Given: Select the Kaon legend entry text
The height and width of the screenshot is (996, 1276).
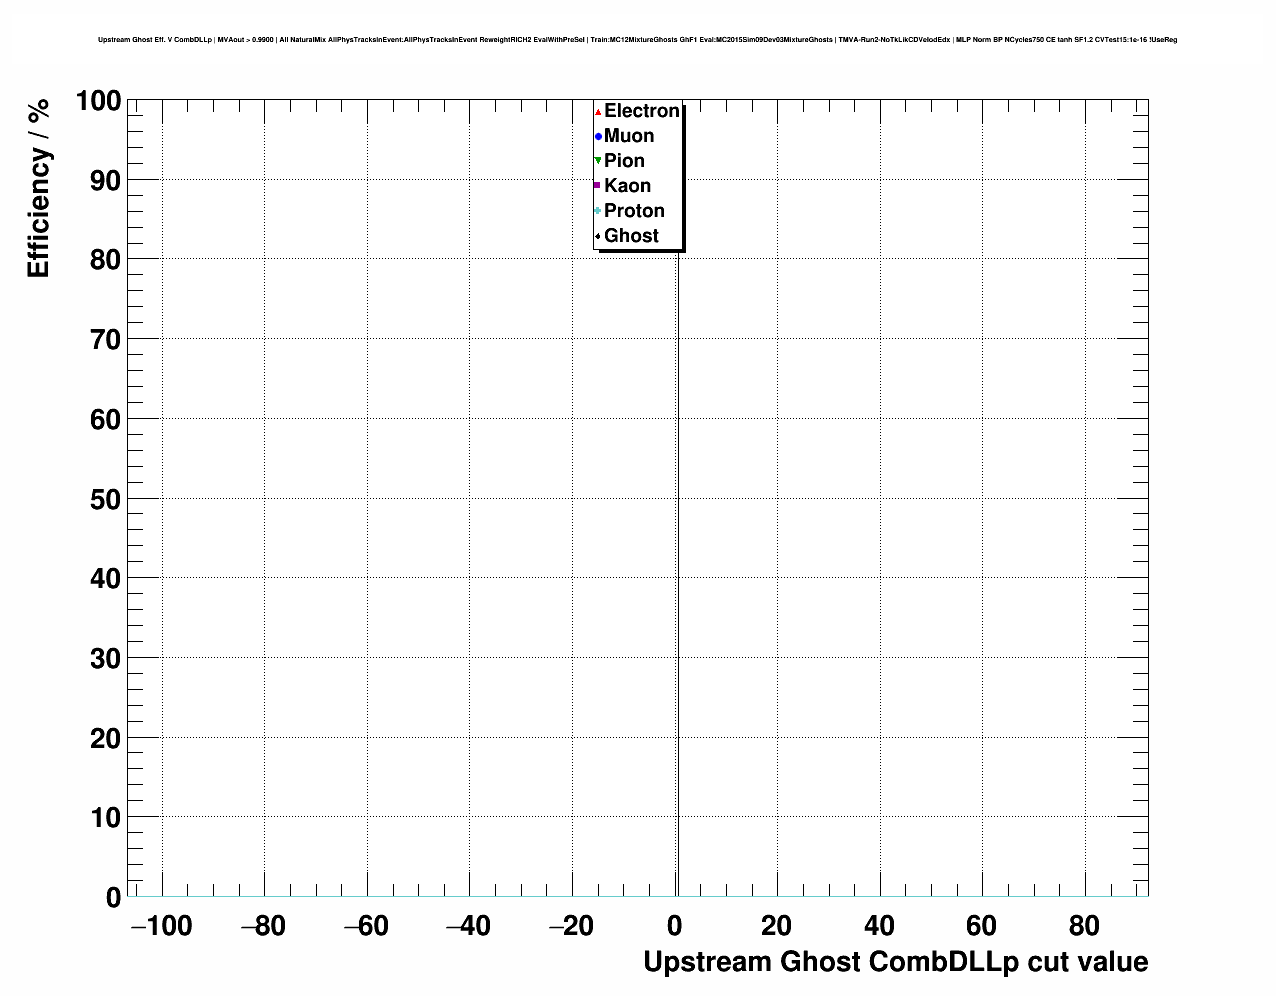Looking at the screenshot, I should (627, 186).
